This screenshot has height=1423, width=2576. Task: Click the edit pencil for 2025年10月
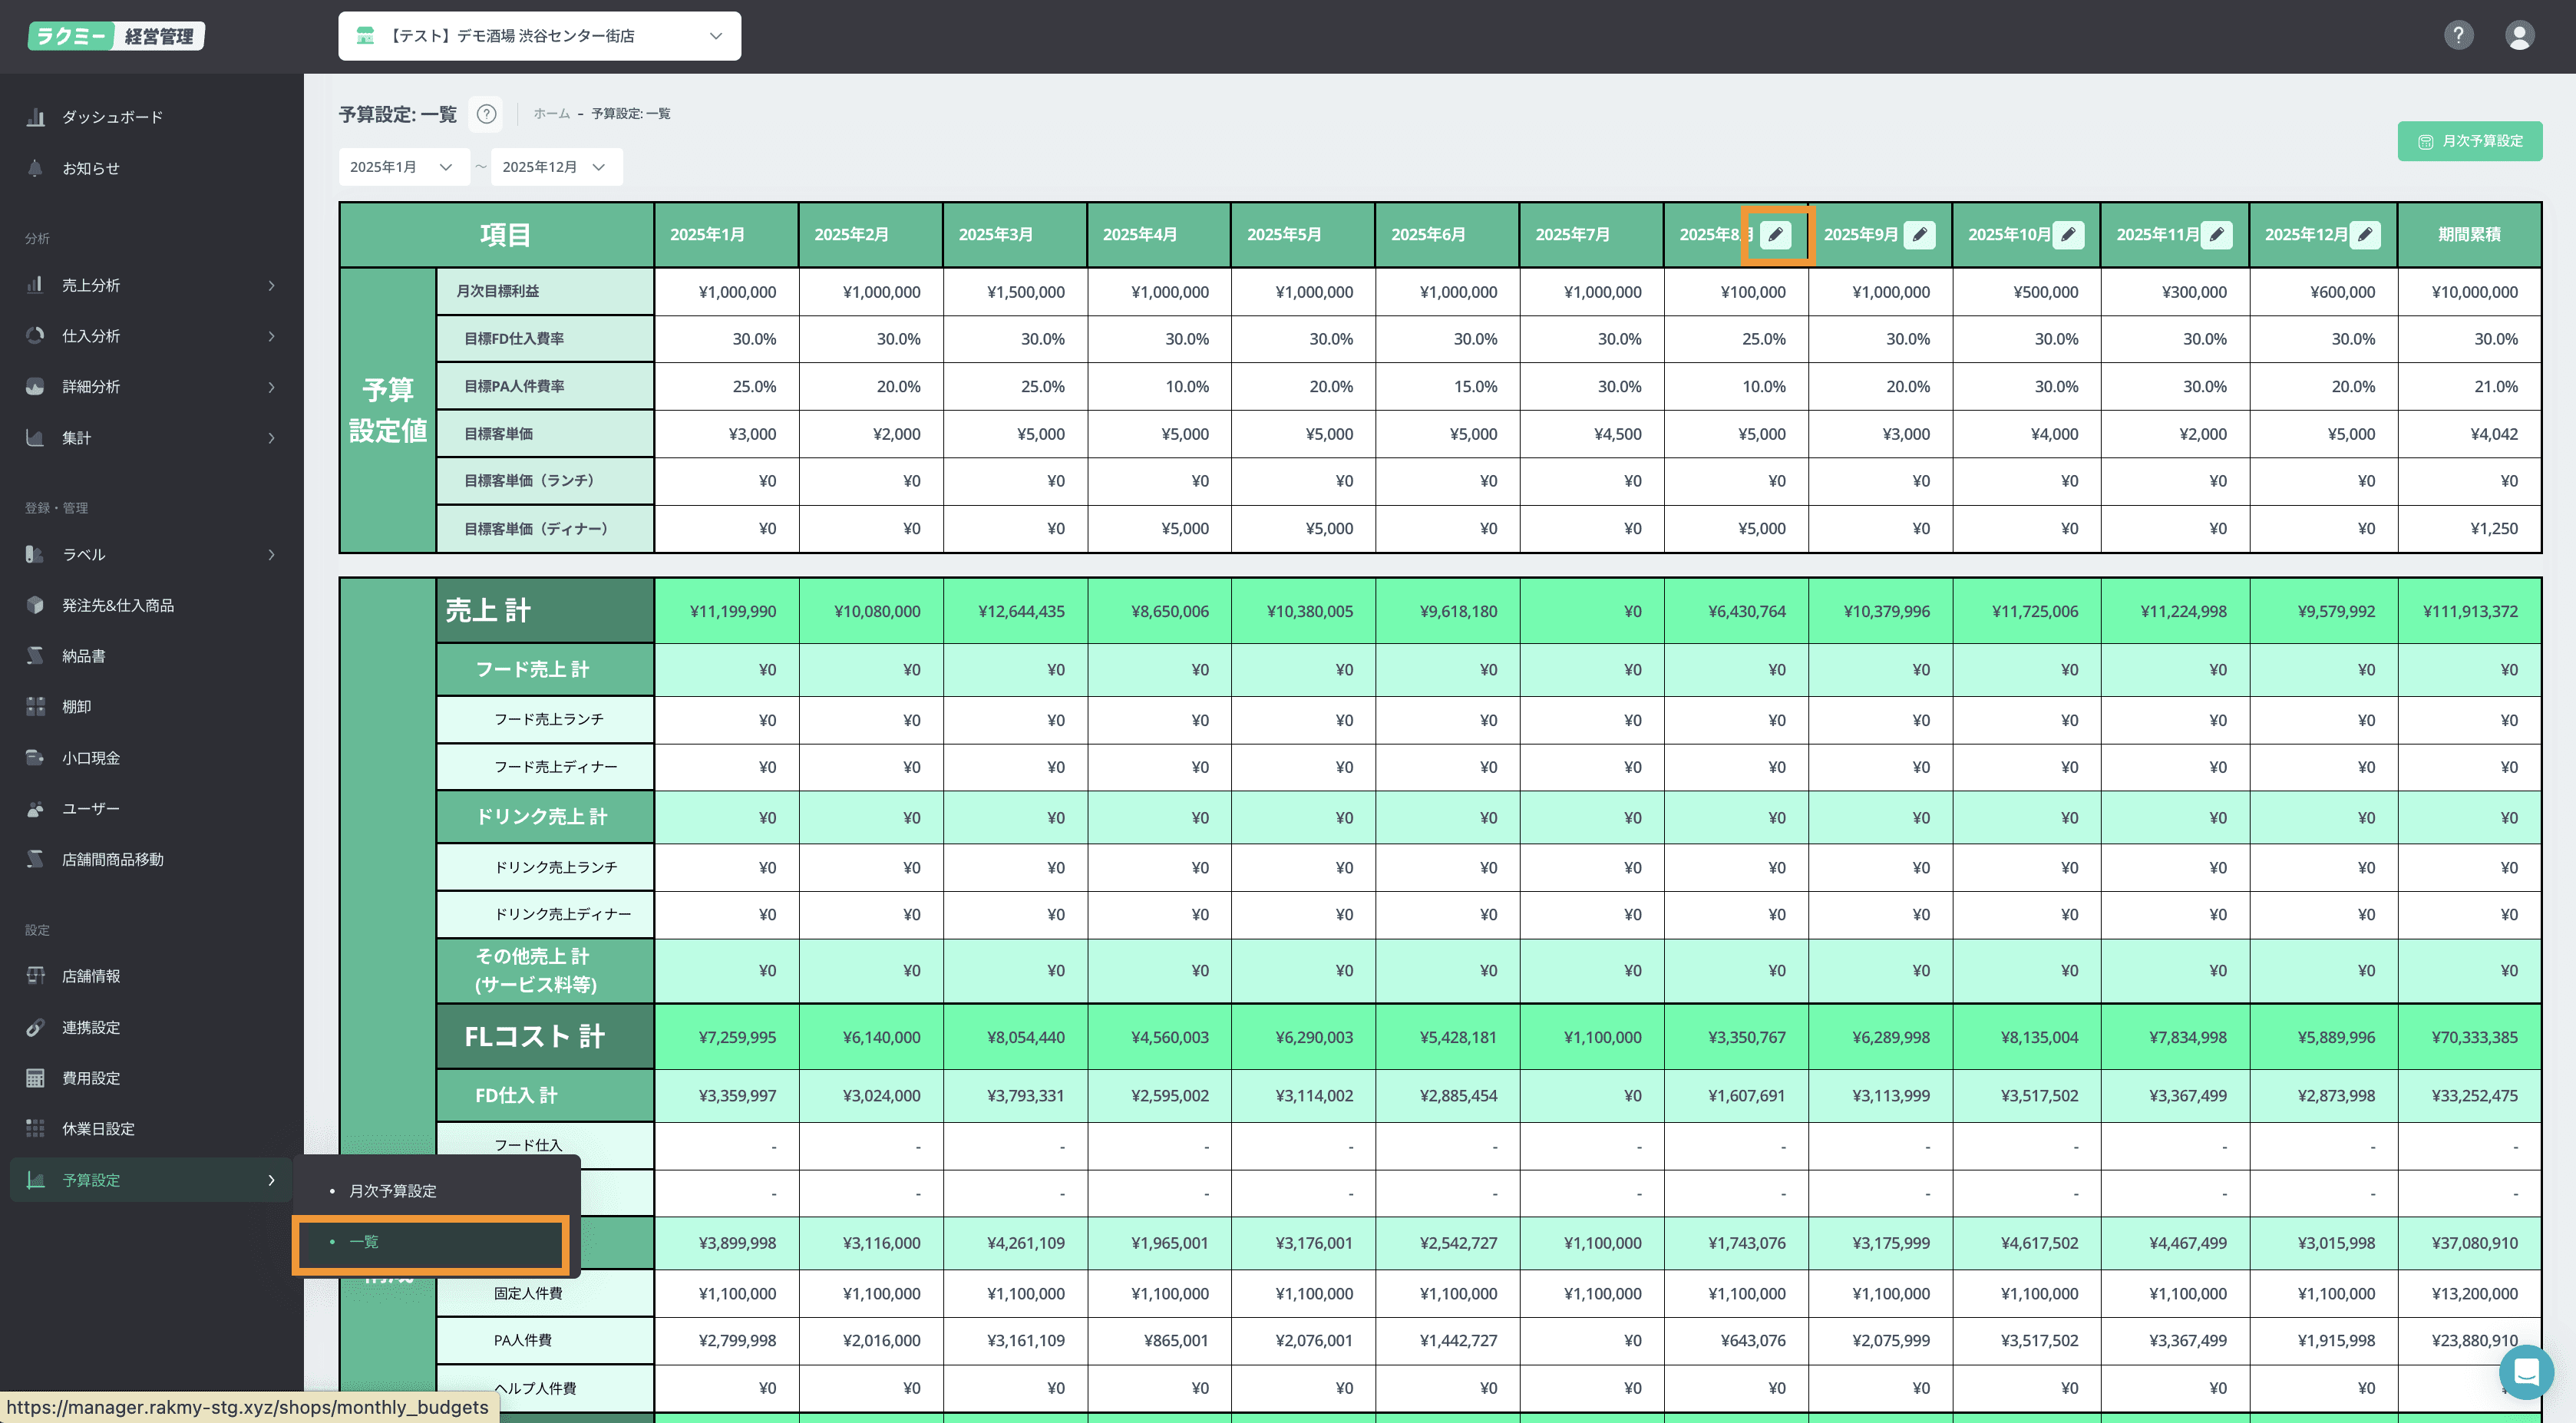(2068, 235)
